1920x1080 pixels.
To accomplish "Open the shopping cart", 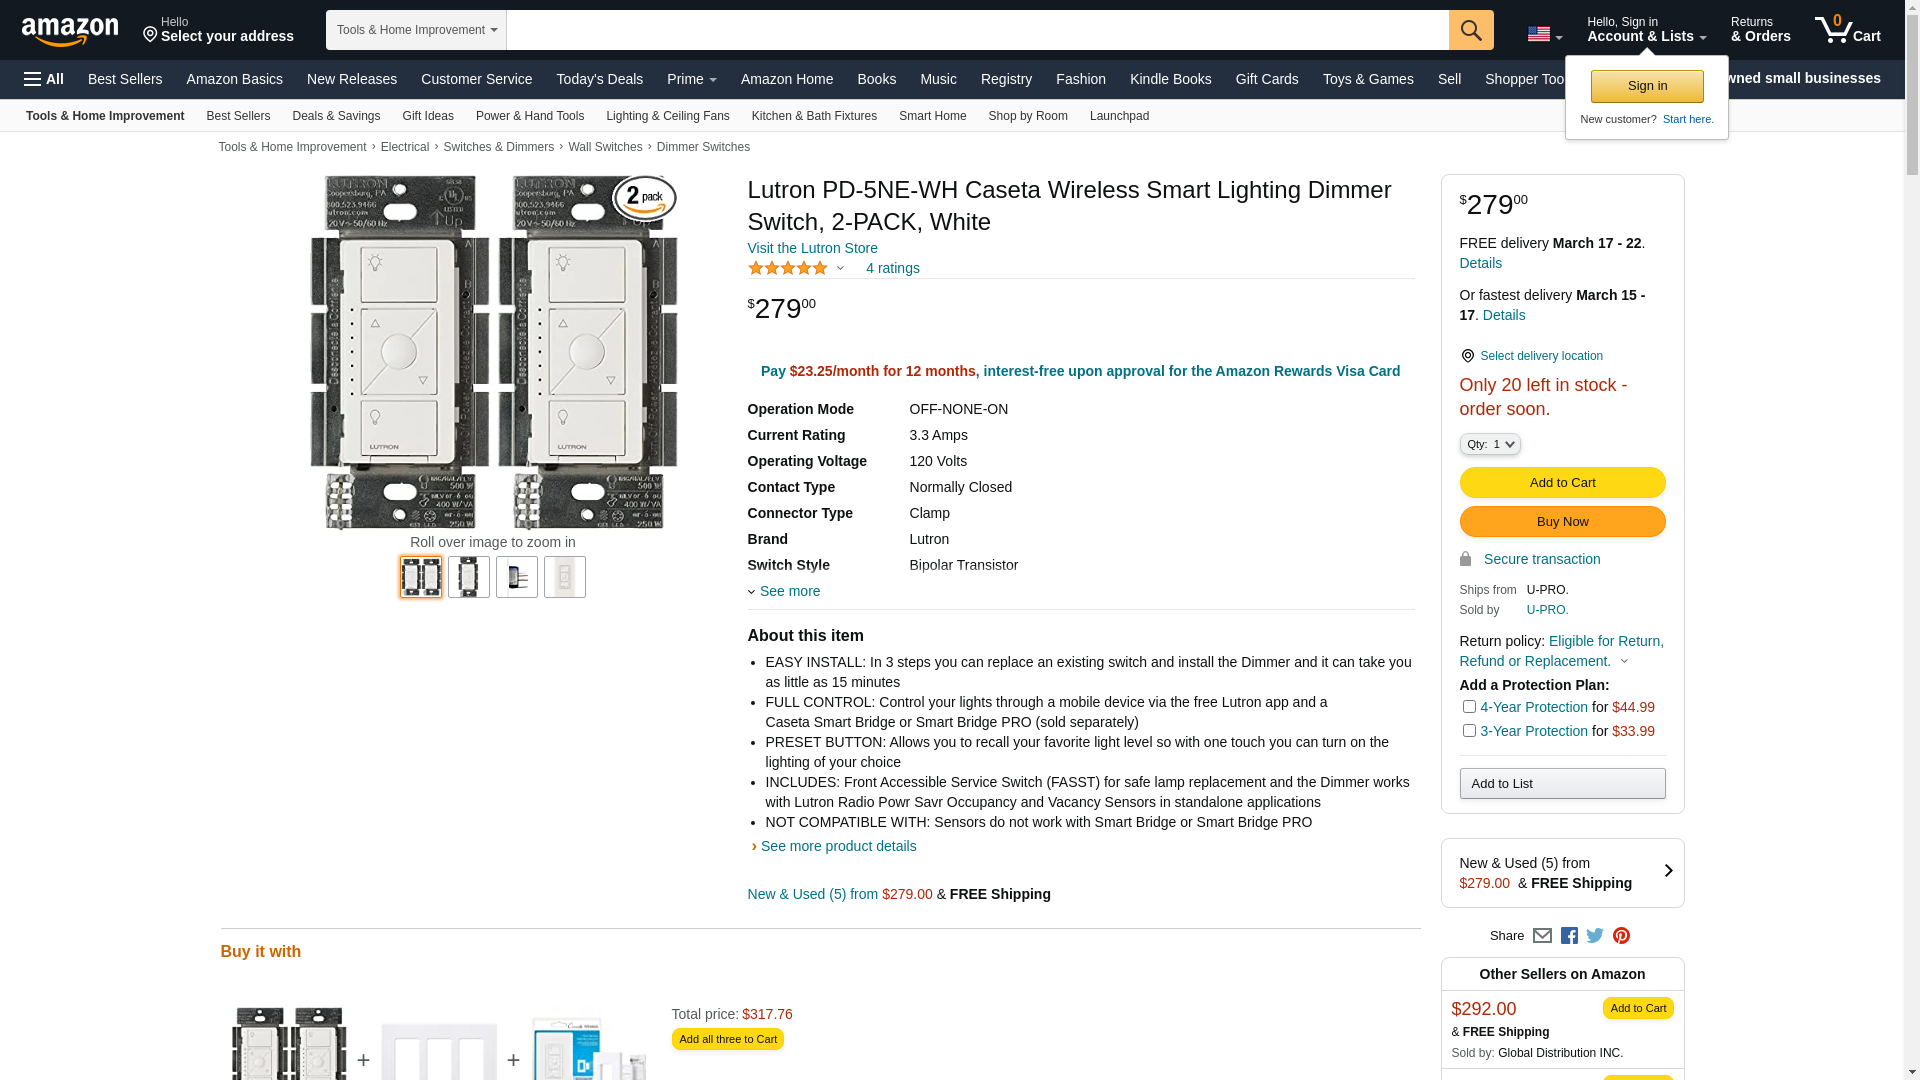I will pos(1847,30).
